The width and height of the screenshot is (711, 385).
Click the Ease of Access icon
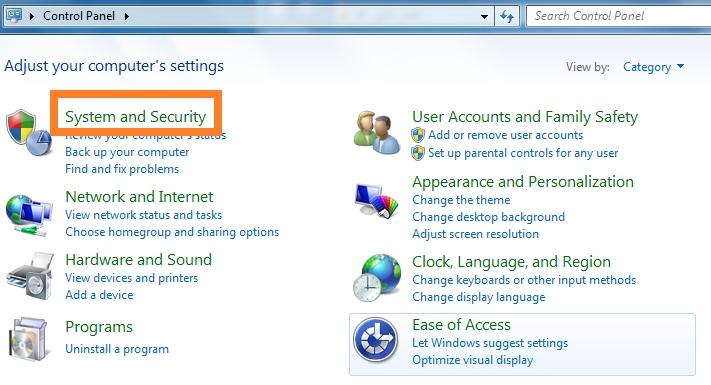(375, 339)
